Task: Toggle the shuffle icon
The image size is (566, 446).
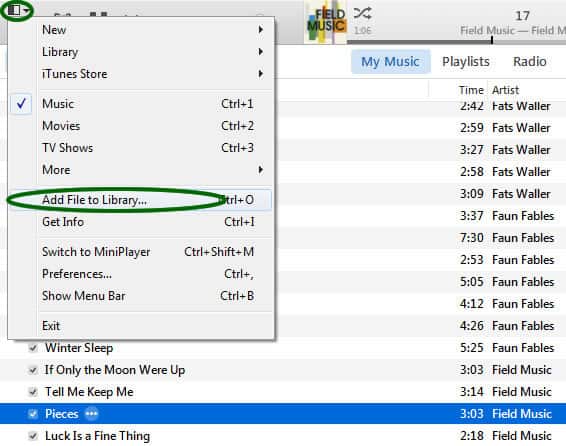Action: click(362, 14)
